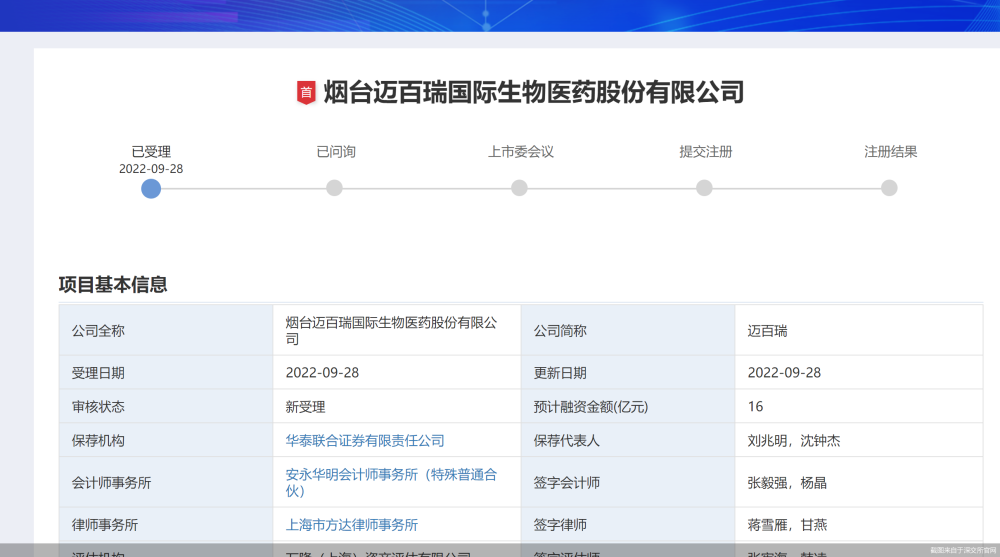Click the 项目基本信息 section heading
Screen dimensions: 1000x557
[x=113, y=285]
